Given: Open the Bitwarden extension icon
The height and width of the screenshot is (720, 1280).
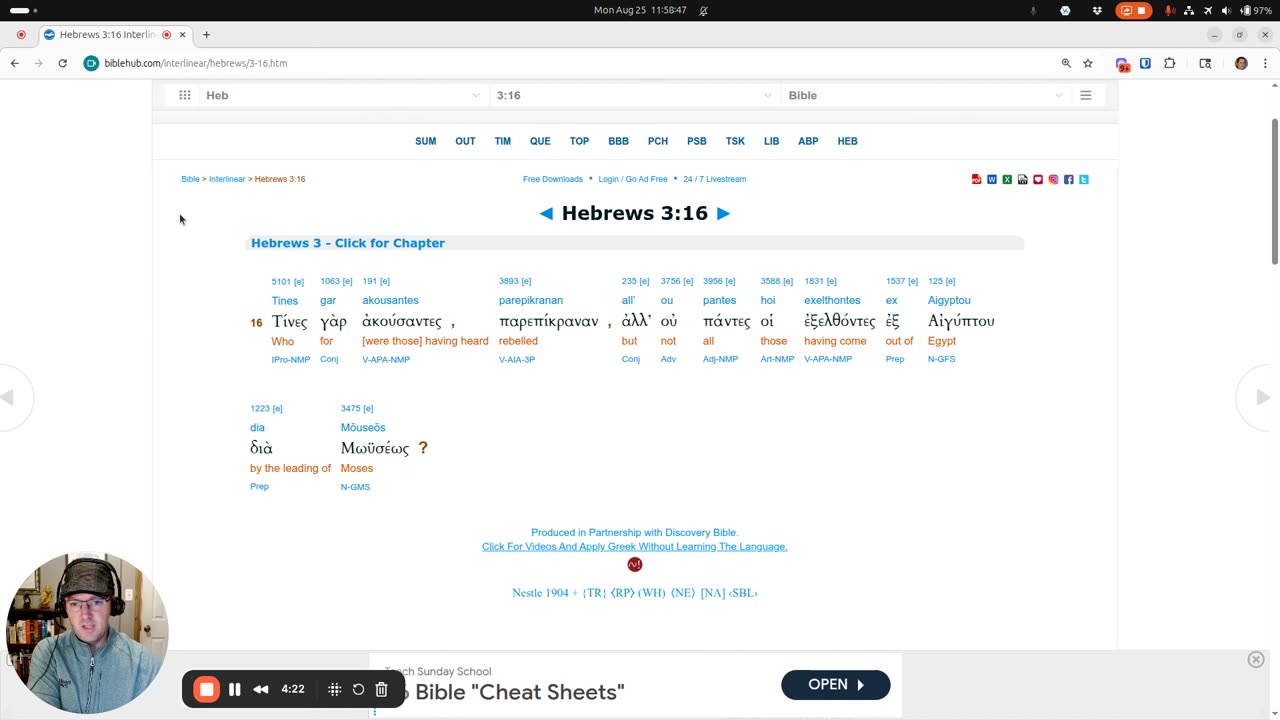Looking at the screenshot, I should (x=1145, y=63).
